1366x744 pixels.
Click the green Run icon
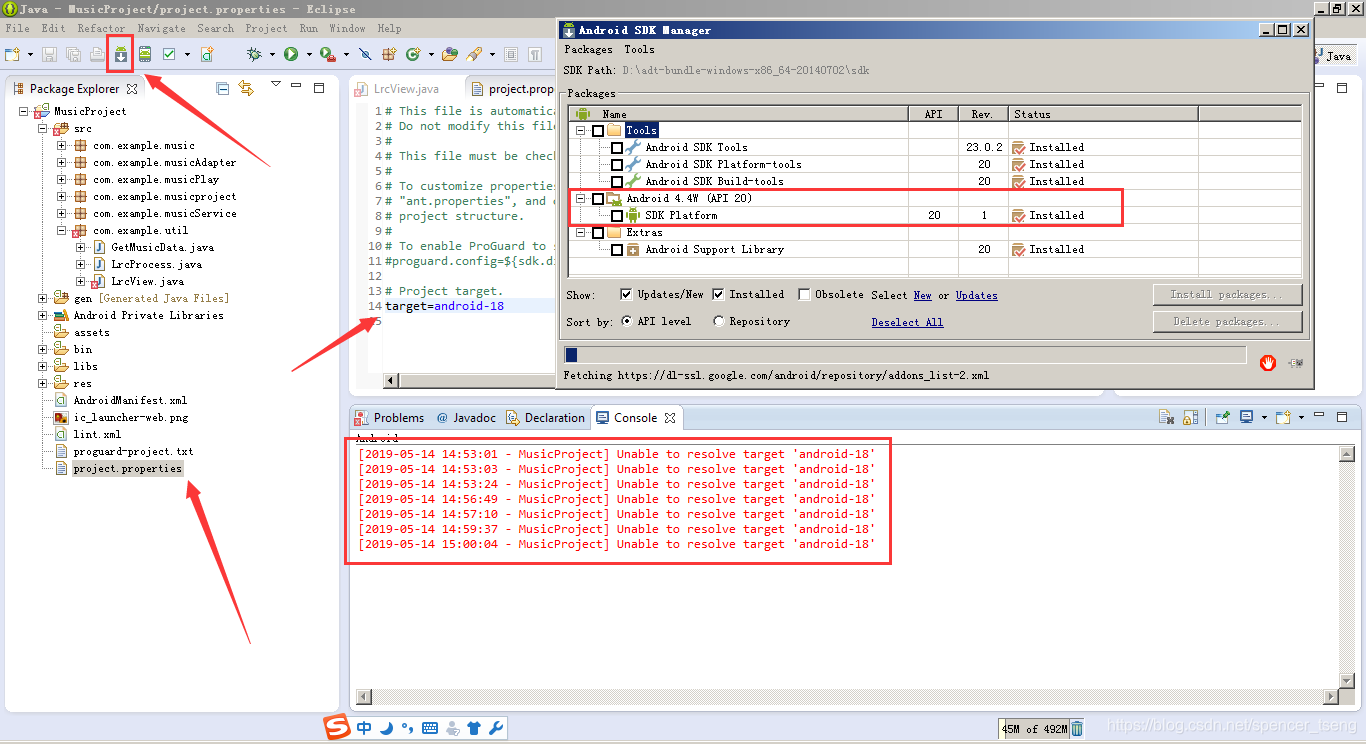click(x=291, y=54)
